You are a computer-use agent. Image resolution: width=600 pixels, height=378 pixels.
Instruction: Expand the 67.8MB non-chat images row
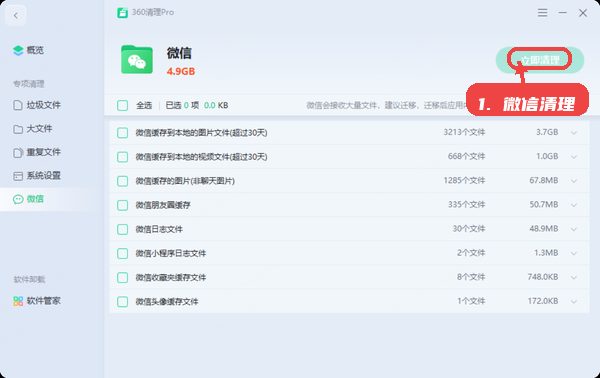[574, 181]
